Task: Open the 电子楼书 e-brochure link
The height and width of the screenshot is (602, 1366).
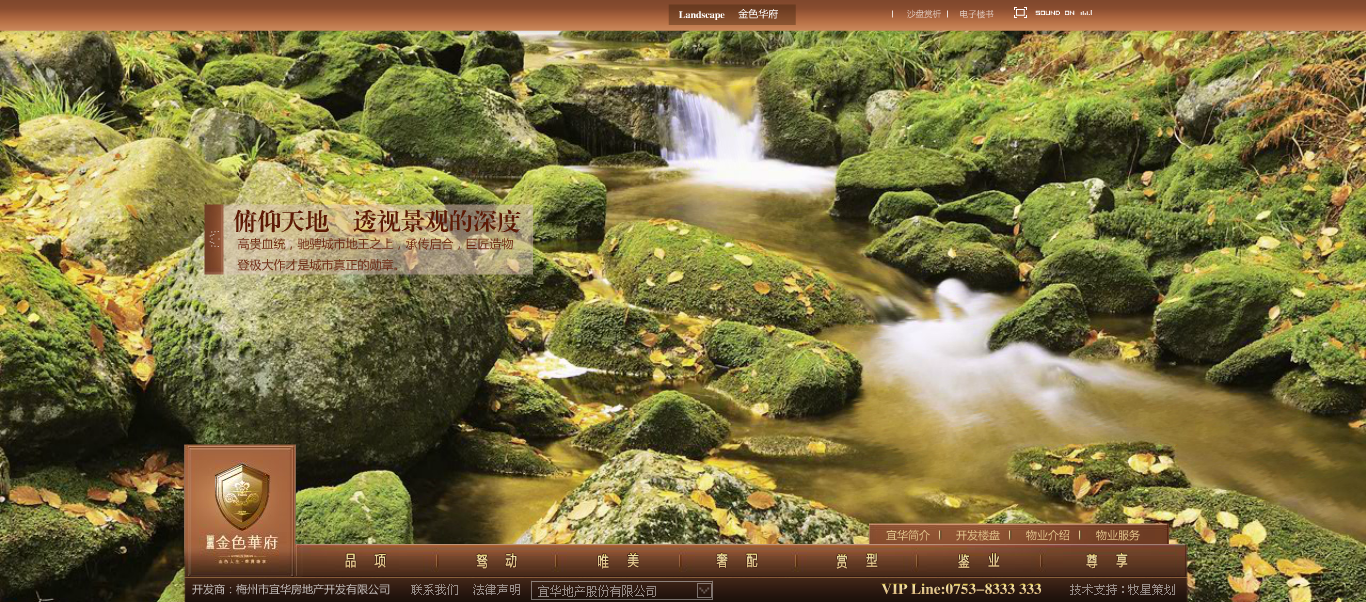Action: (976, 14)
